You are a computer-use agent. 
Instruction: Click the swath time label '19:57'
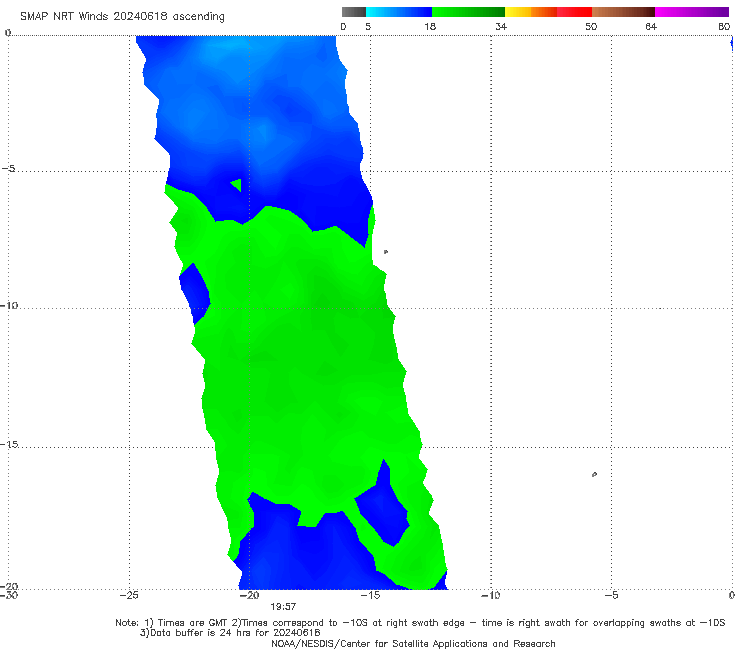283,607
